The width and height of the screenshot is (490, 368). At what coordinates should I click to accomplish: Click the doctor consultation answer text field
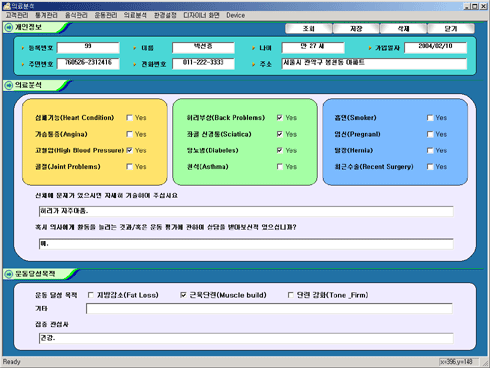coord(246,244)
